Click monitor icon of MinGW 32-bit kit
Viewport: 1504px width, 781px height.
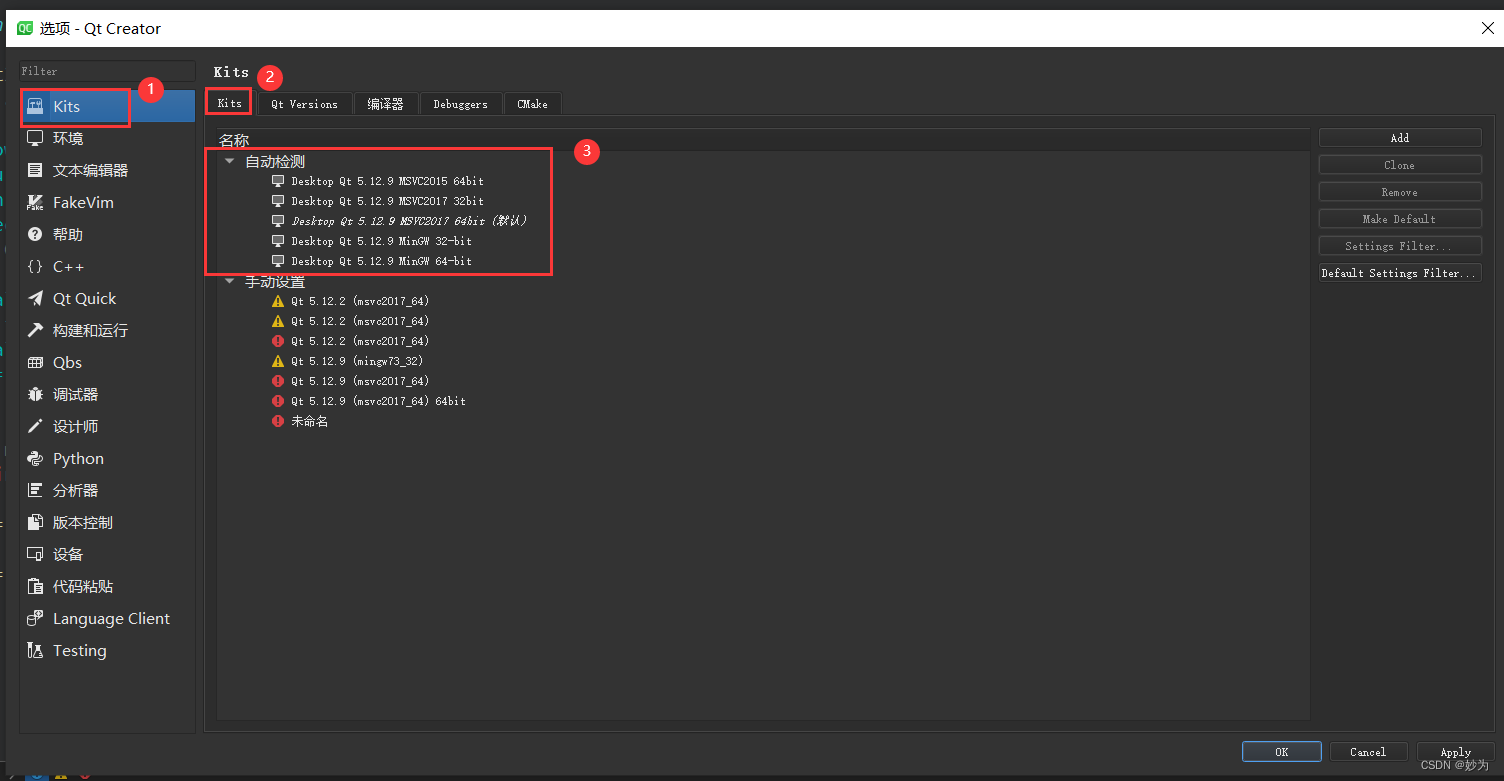(x=278, y=241)
